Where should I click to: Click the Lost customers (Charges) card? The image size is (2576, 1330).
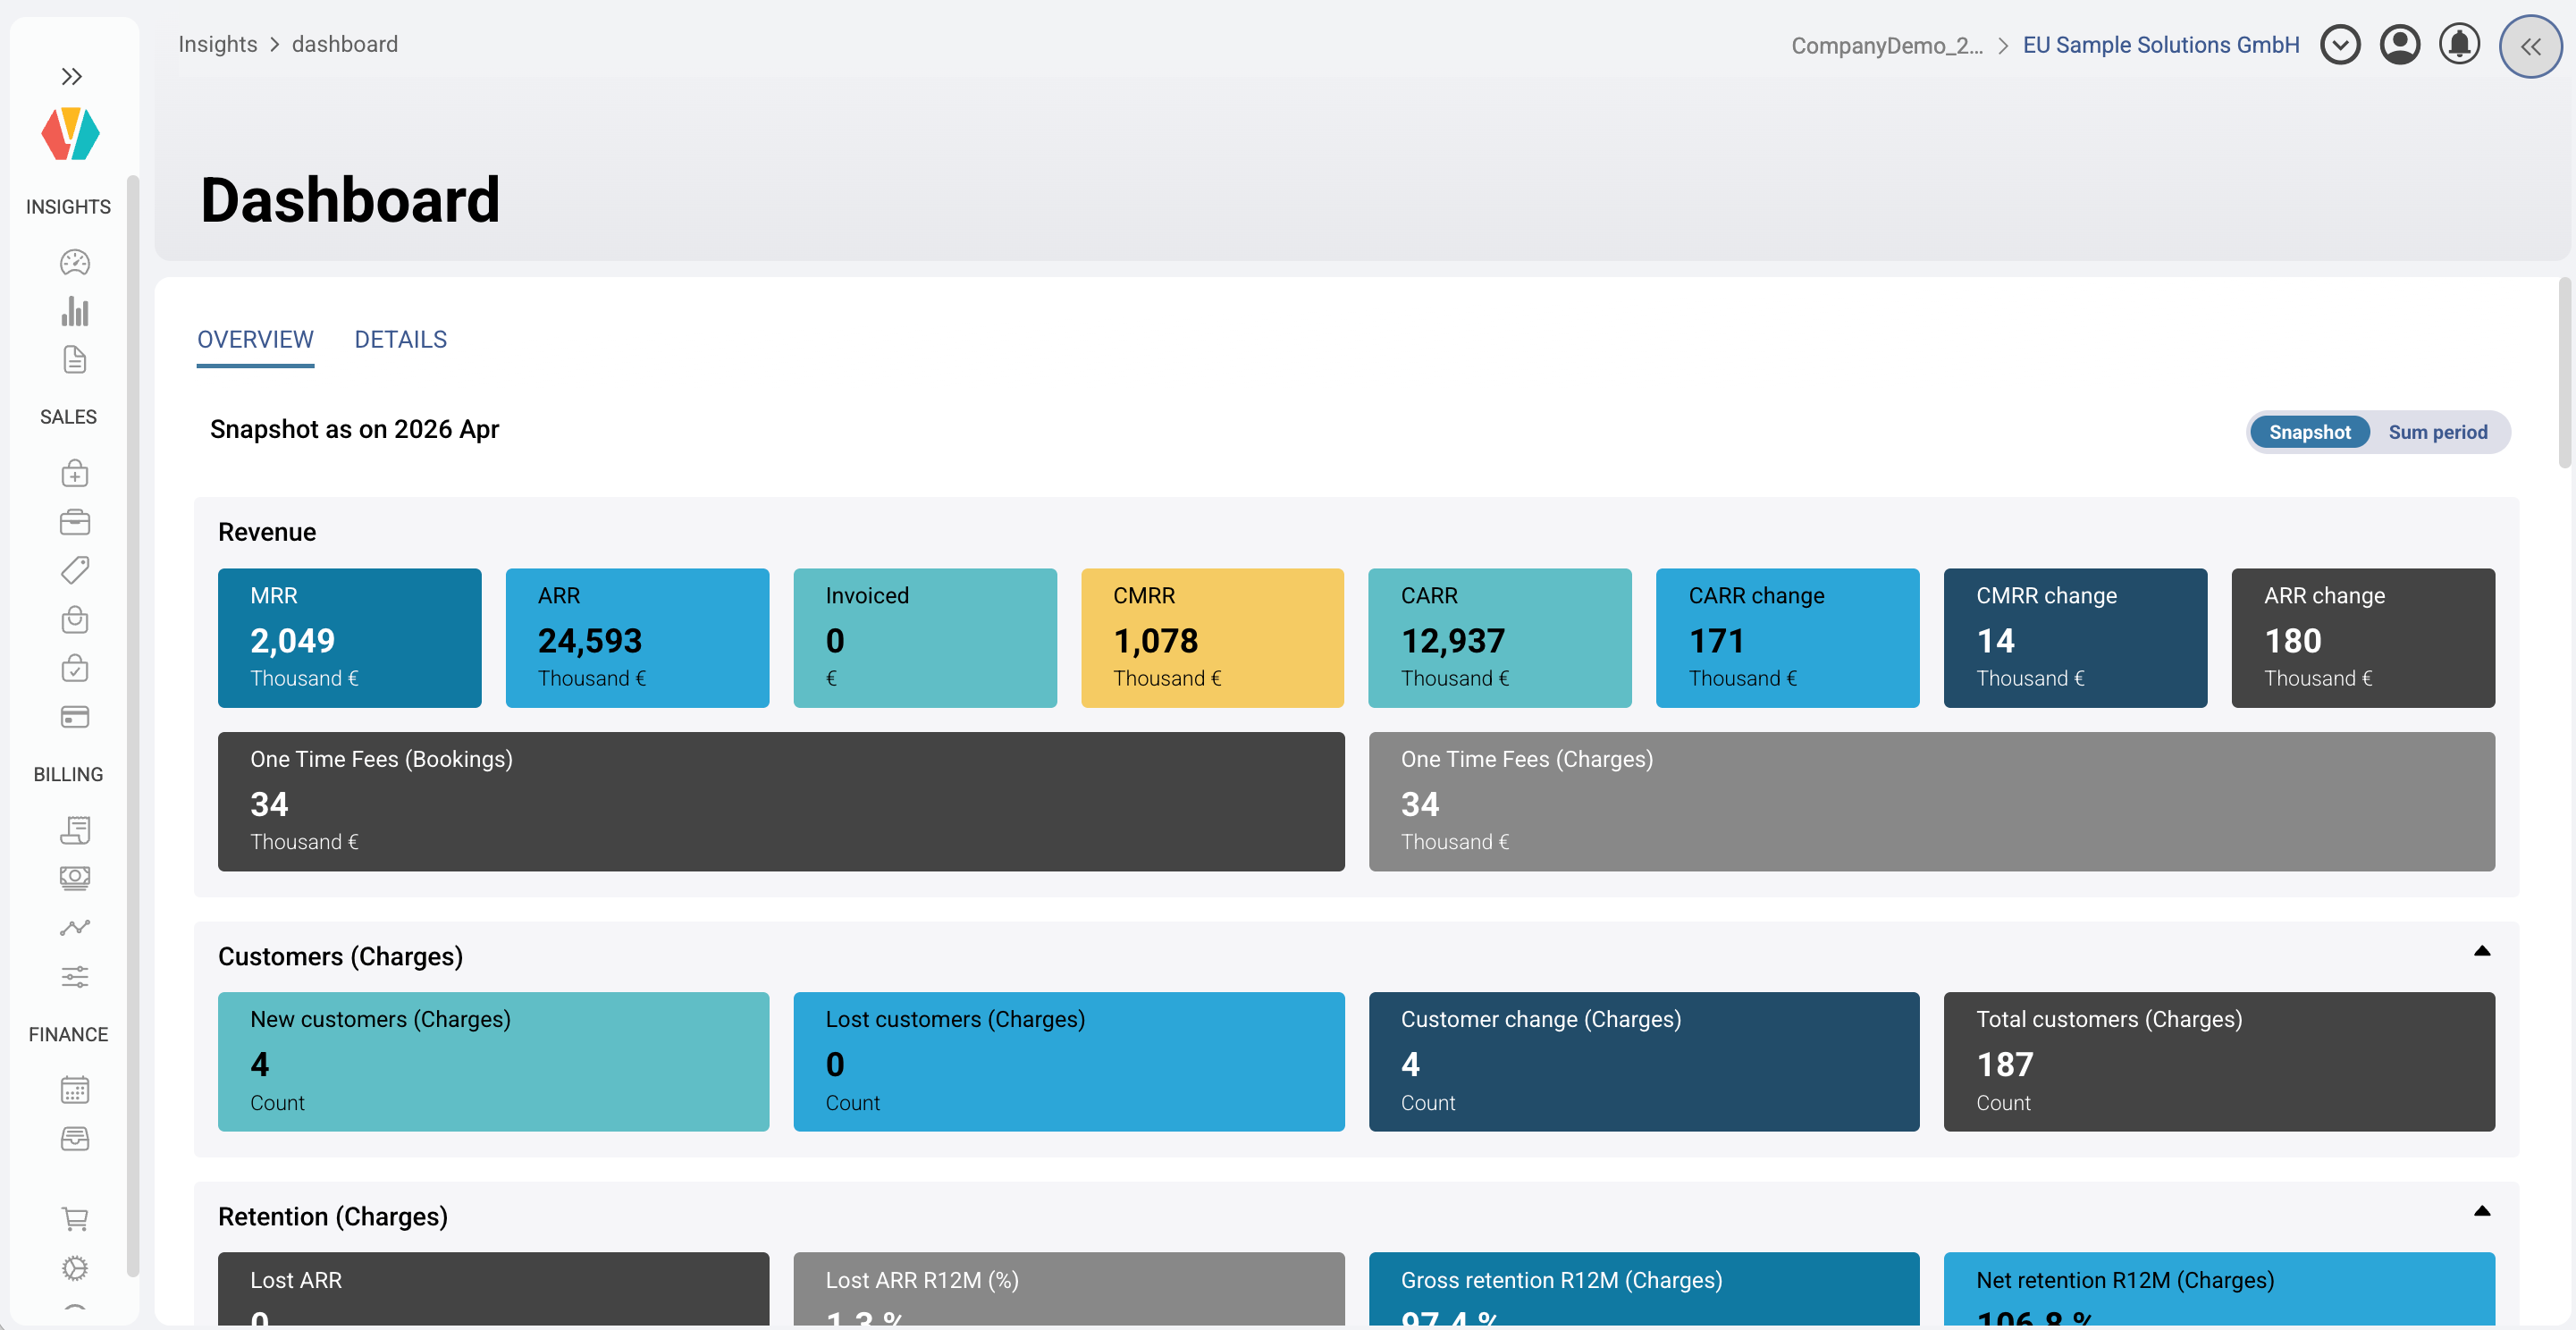click(1069, 1062)
